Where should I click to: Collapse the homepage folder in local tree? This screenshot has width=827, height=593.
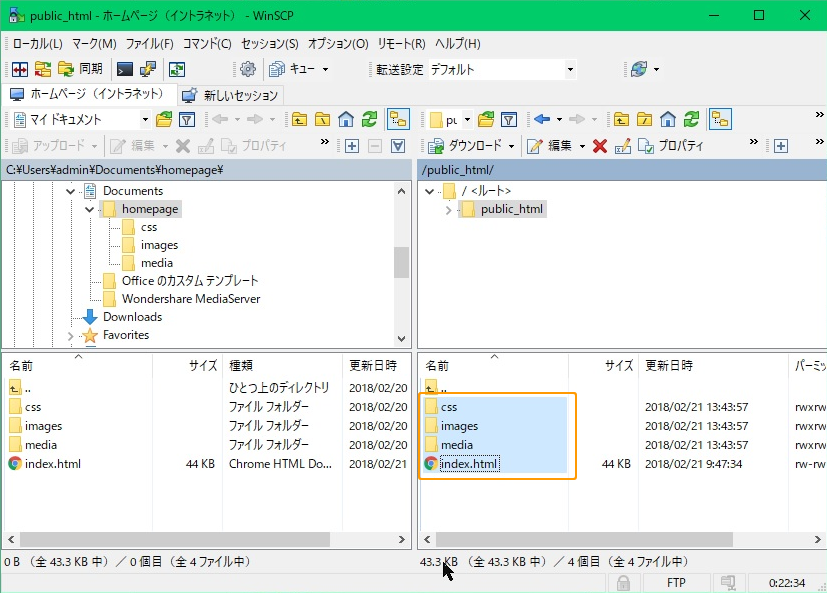tap(89, 209)
